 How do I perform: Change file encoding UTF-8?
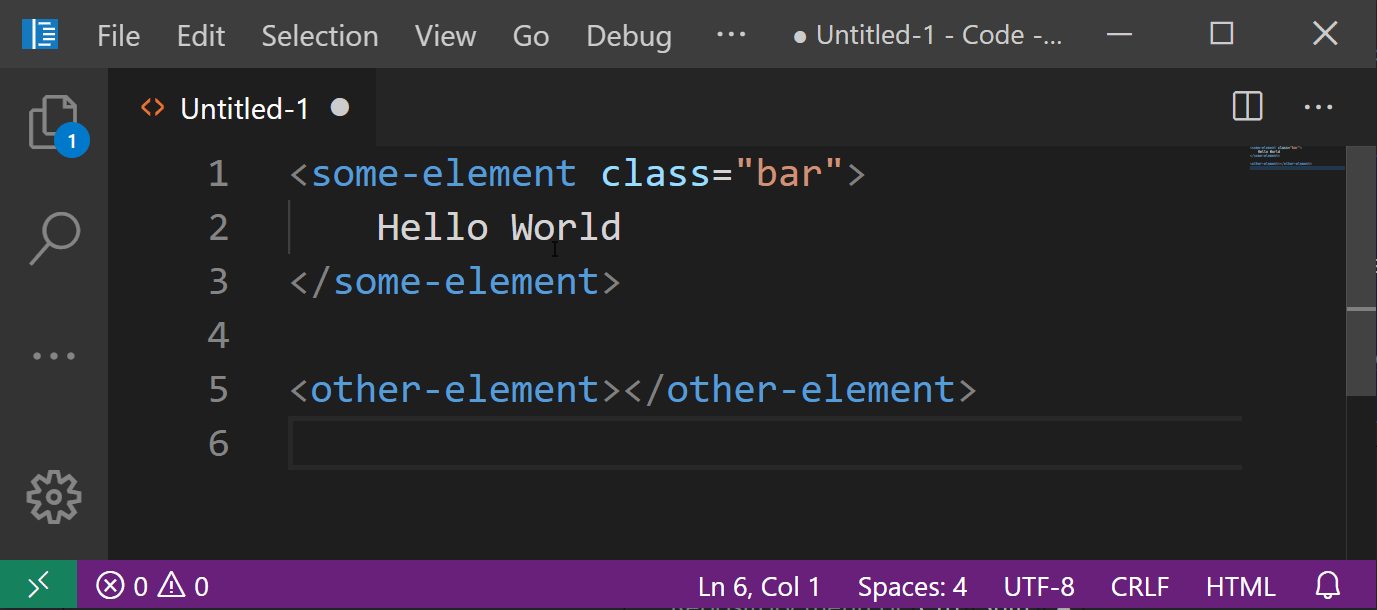tap(1039, 586)
